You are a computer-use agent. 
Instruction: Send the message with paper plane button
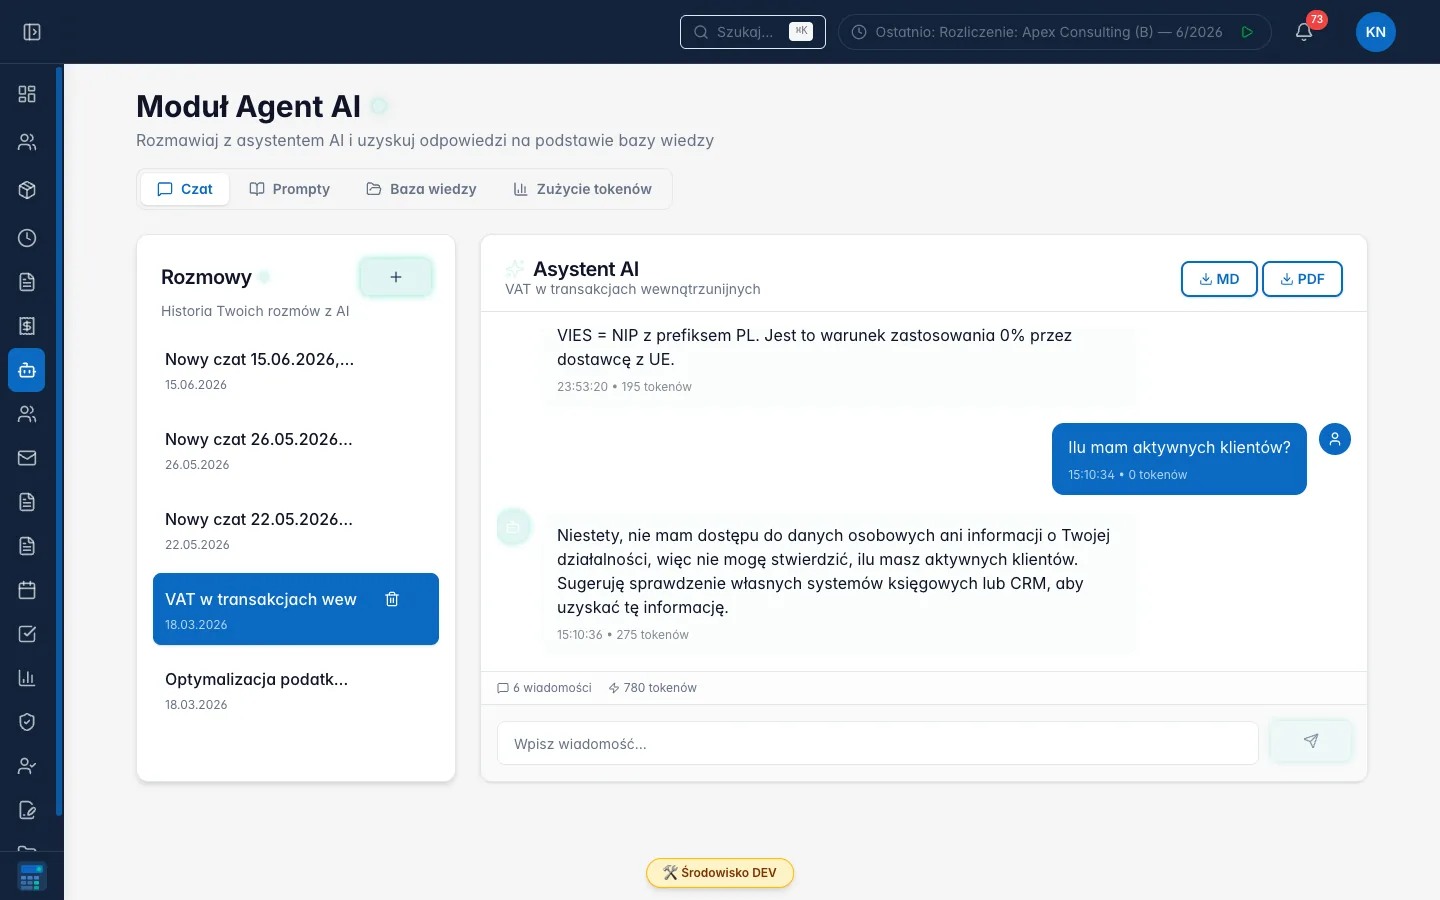1311,741
